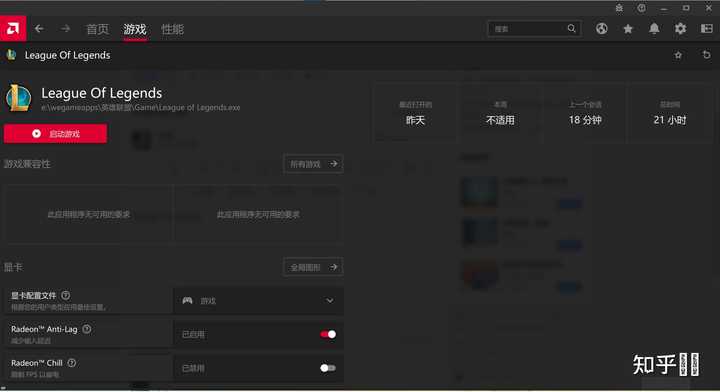Click the large League Of Legends logo
Viewport: 720px width, 392px height.
18,98
